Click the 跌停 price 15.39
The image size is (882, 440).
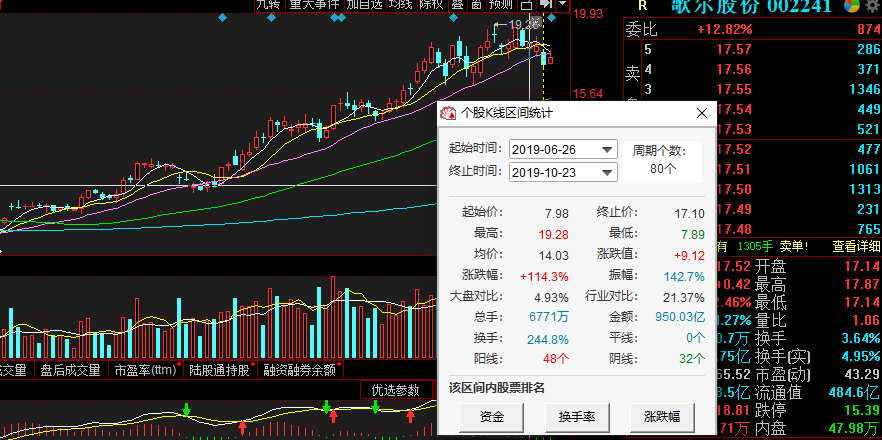pos(862,410)
